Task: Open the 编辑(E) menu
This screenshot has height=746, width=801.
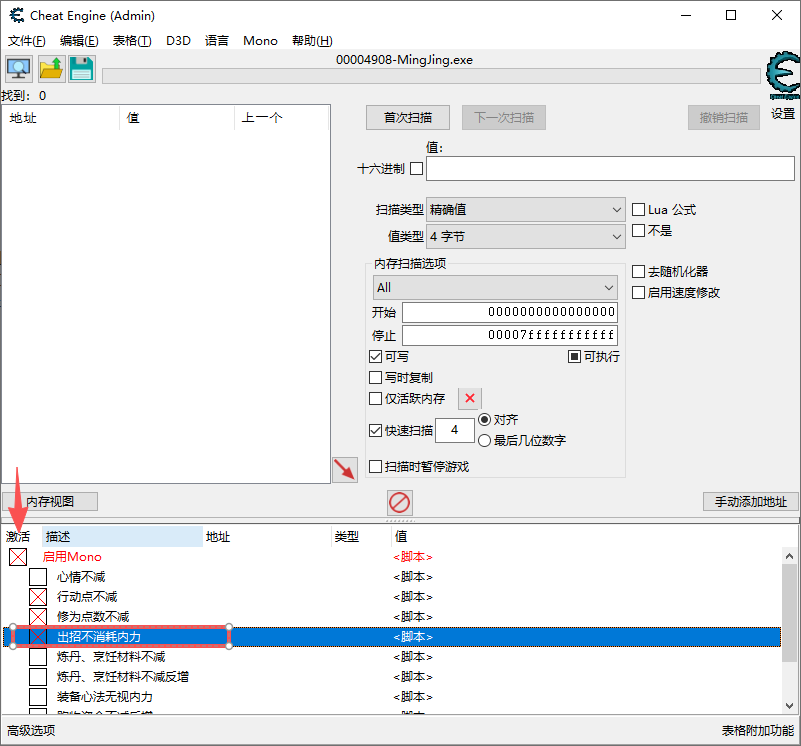Action: (x=79, y=40)
